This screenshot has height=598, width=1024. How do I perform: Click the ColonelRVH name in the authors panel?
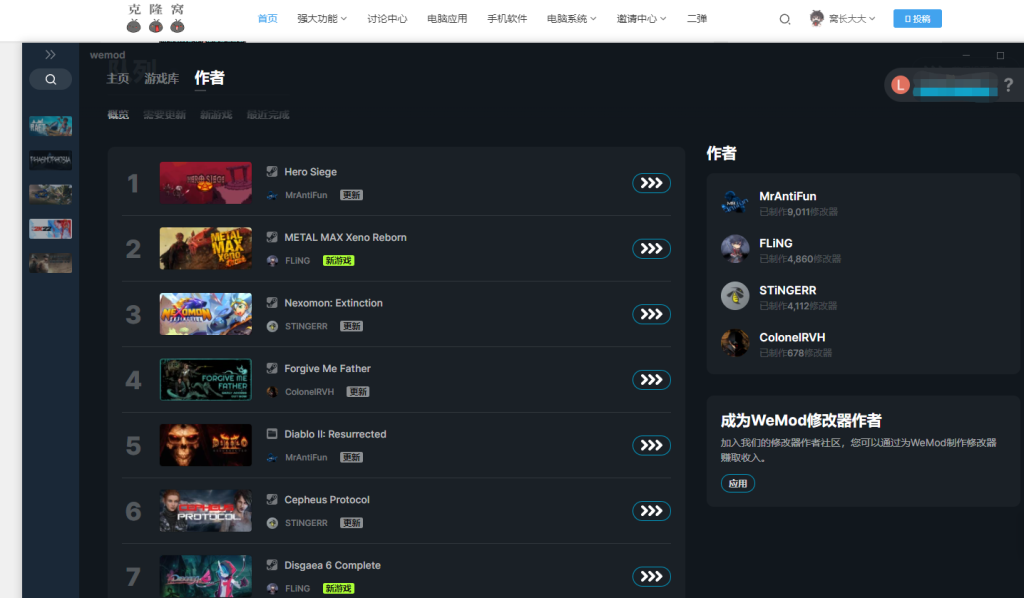[x=792, y=337]
